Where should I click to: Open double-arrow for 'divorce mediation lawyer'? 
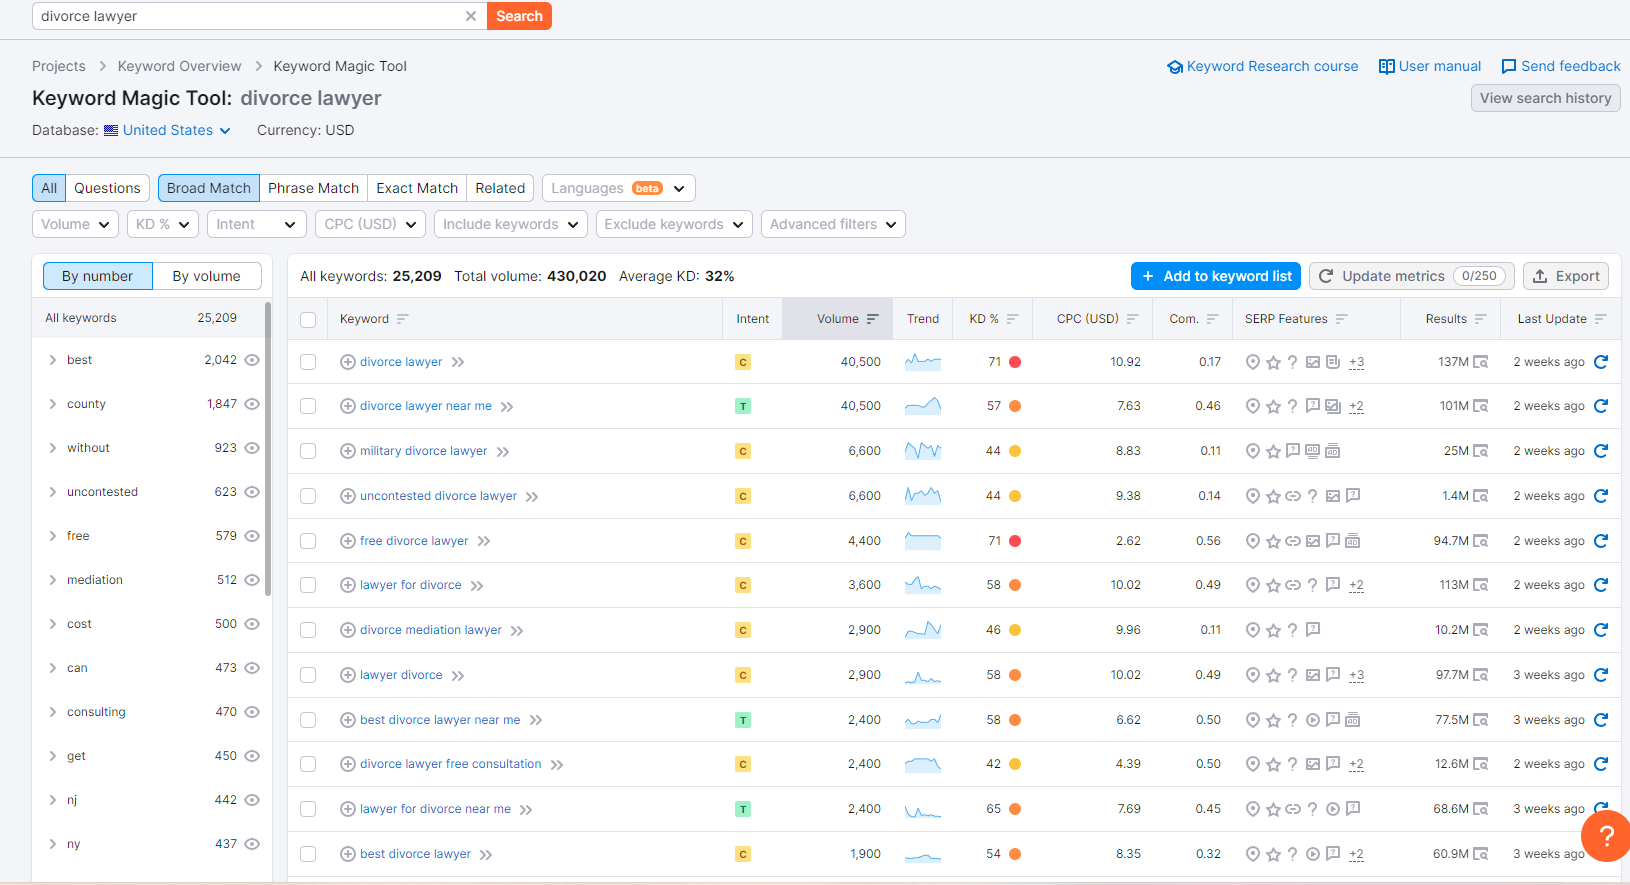517,631
